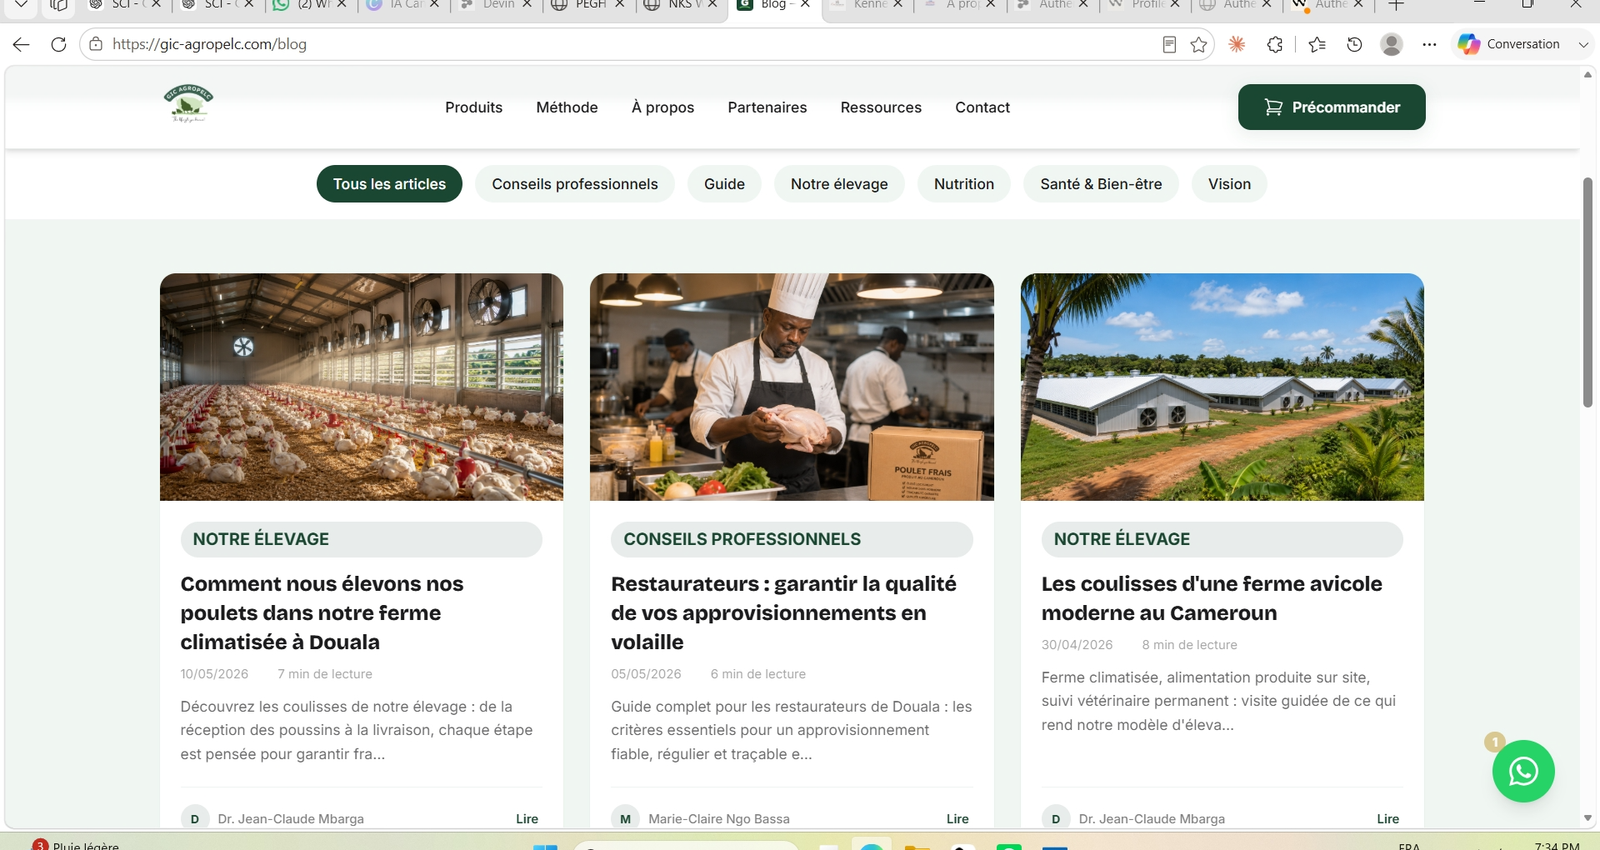Image resolution: width=1600 pixels, height=850 pixels.
Task: Click '7 min de lecture' text
Action: point(325,674)
